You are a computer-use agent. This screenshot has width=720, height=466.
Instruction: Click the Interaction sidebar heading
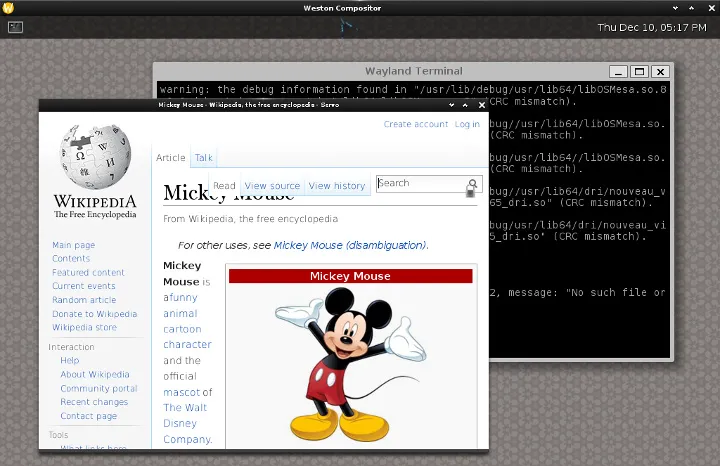(71, 347)
